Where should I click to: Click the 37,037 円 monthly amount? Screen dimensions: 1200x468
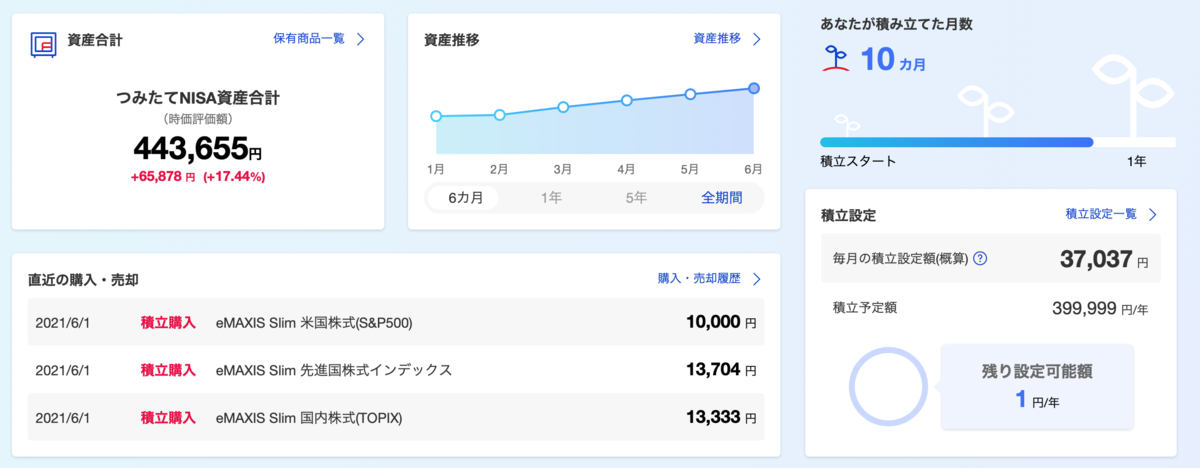click(1104, 260)
